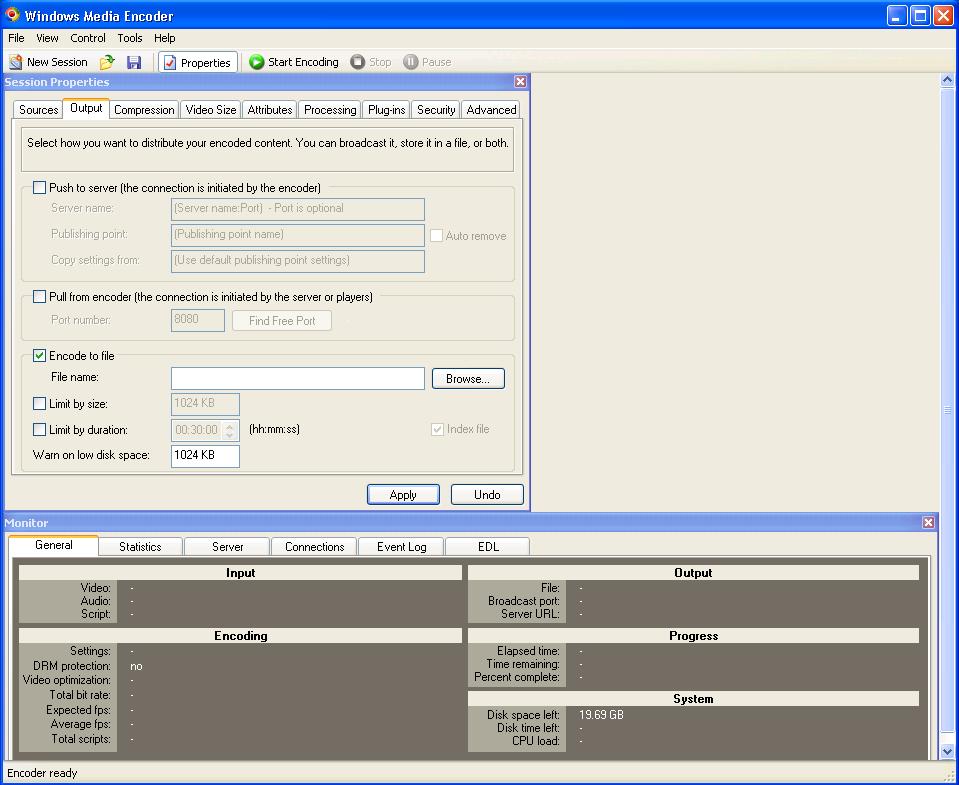959x785 pixels.
Task: Click the Warn on low disk space field
Action: click(206, 456)
